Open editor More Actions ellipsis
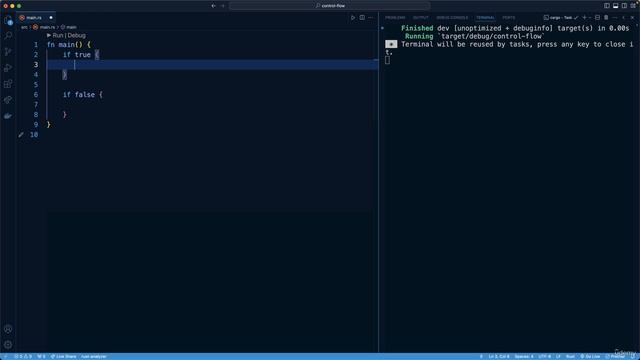The height and width of the screenshot is (360, 640). click(x=371, y=18)
